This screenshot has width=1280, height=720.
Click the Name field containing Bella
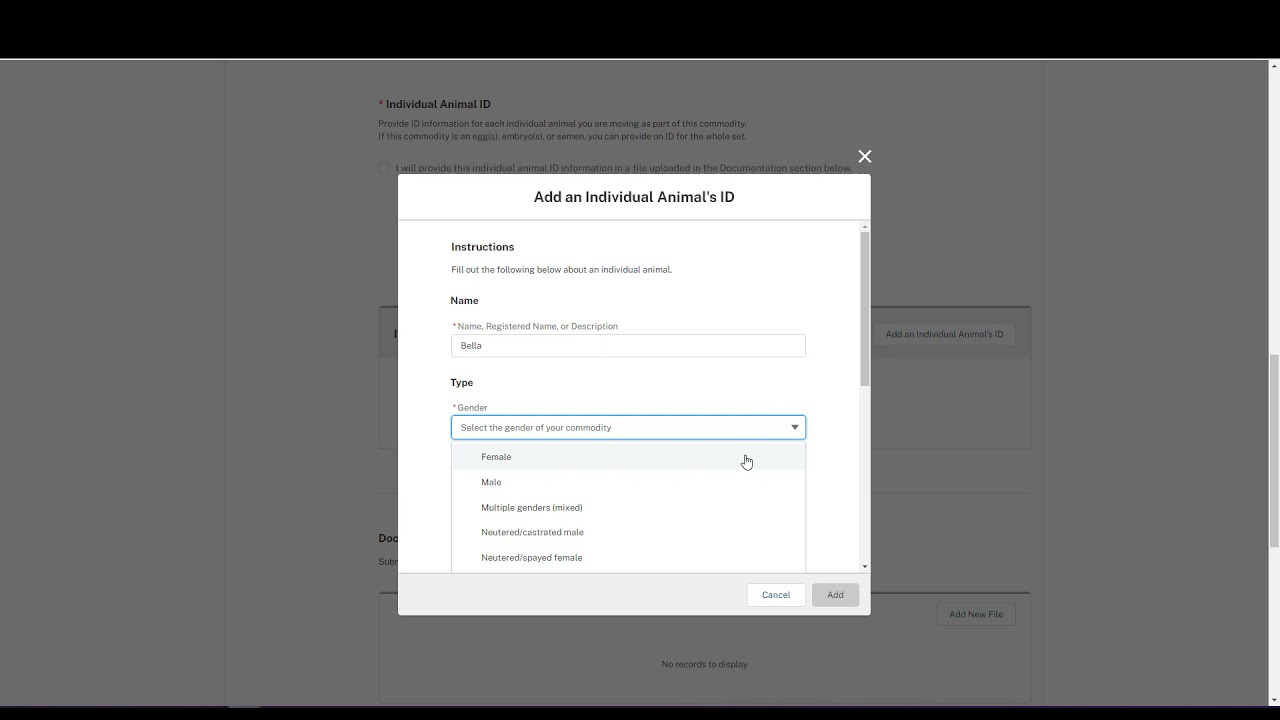point(628,346)
